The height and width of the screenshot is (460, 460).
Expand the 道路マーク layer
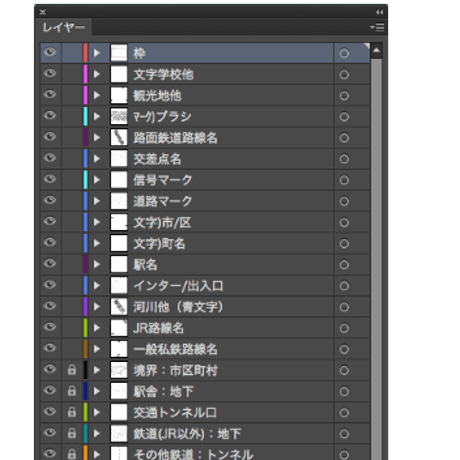(x=97, y=201)
